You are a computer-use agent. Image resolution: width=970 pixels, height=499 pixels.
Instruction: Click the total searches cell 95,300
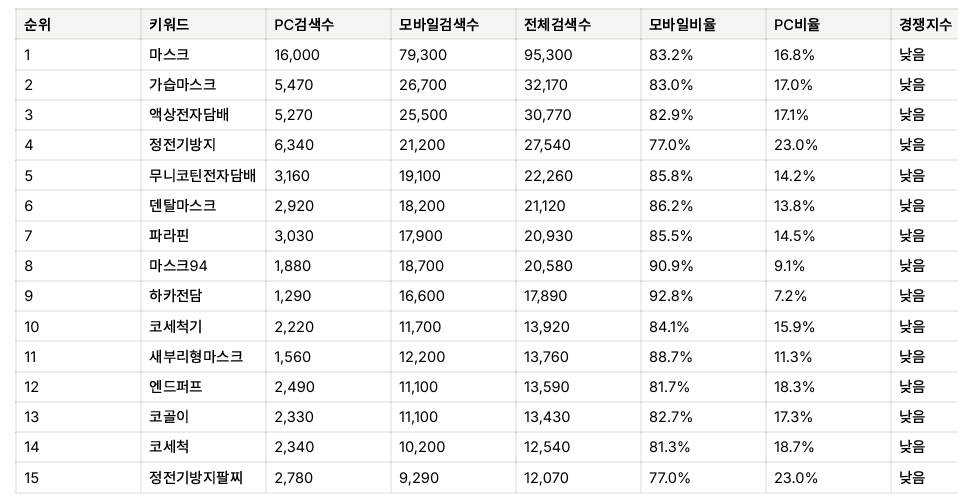point(548,55)
